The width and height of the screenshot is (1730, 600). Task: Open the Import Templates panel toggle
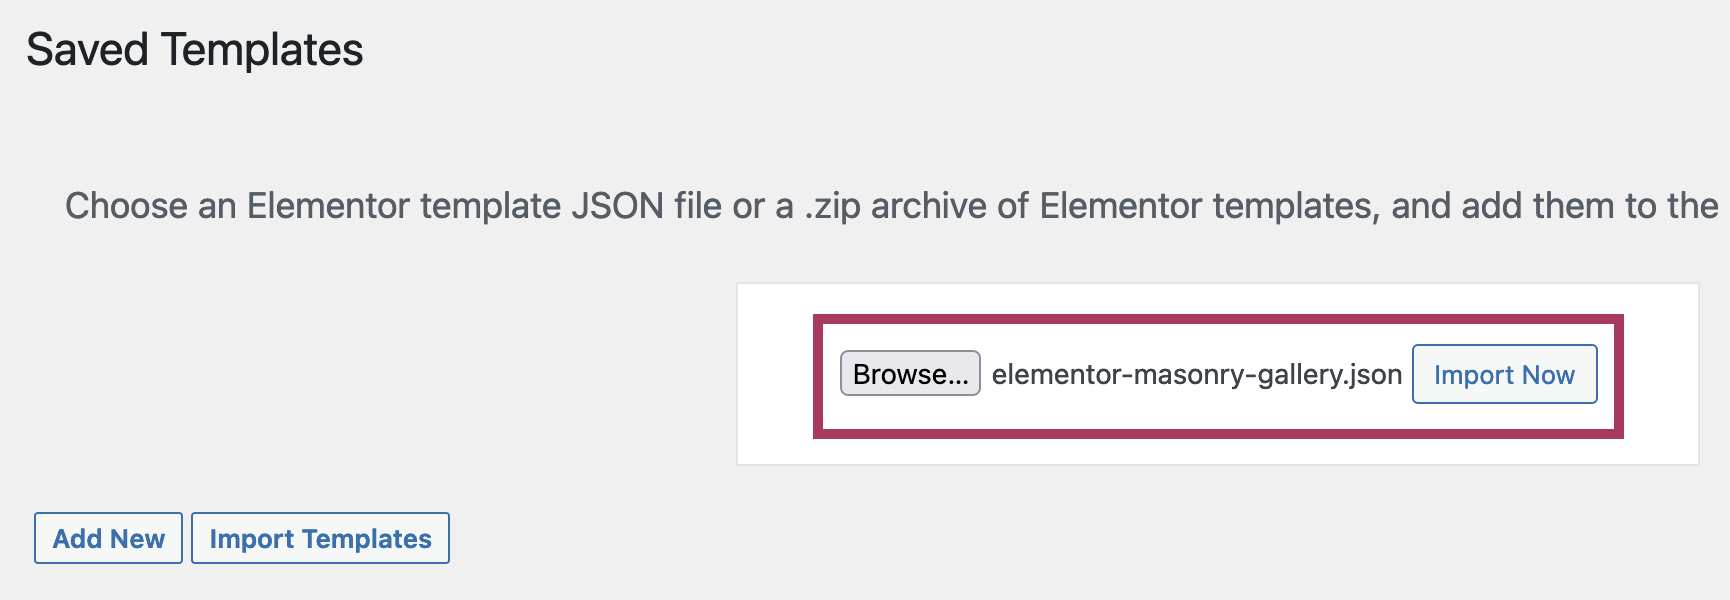point(320,538)
